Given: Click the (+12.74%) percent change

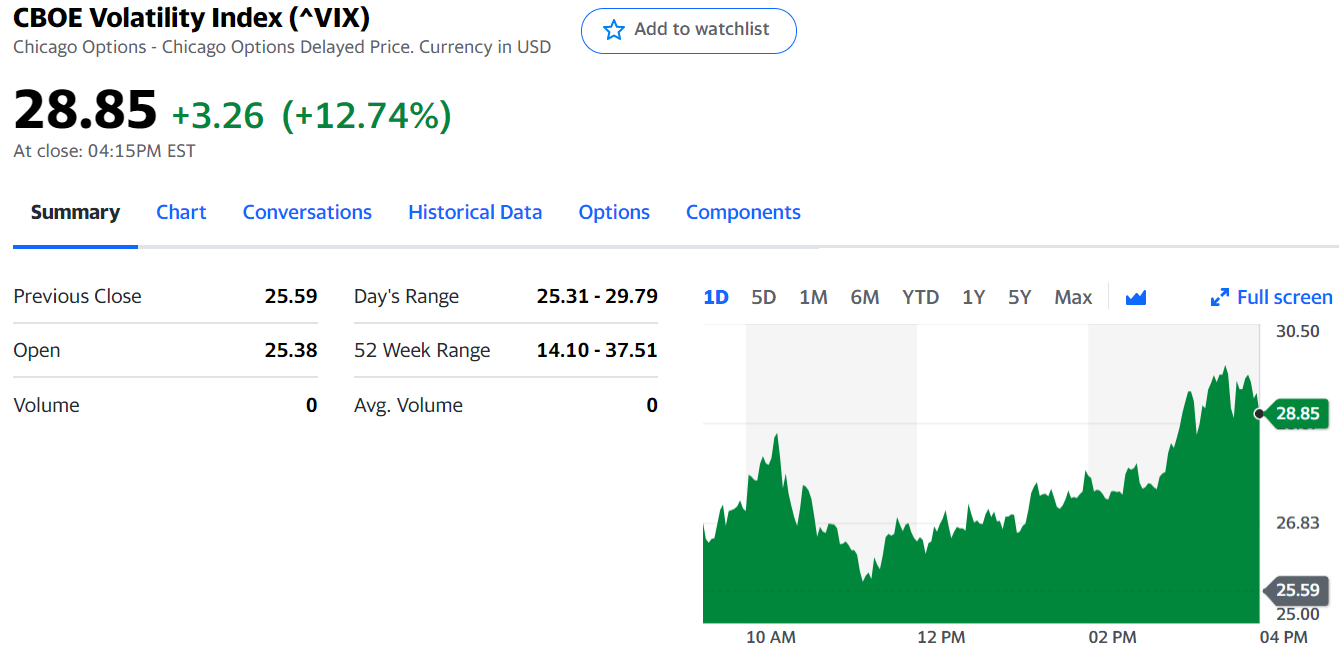Looking at the screenshot, I should [x=366, y=116].
